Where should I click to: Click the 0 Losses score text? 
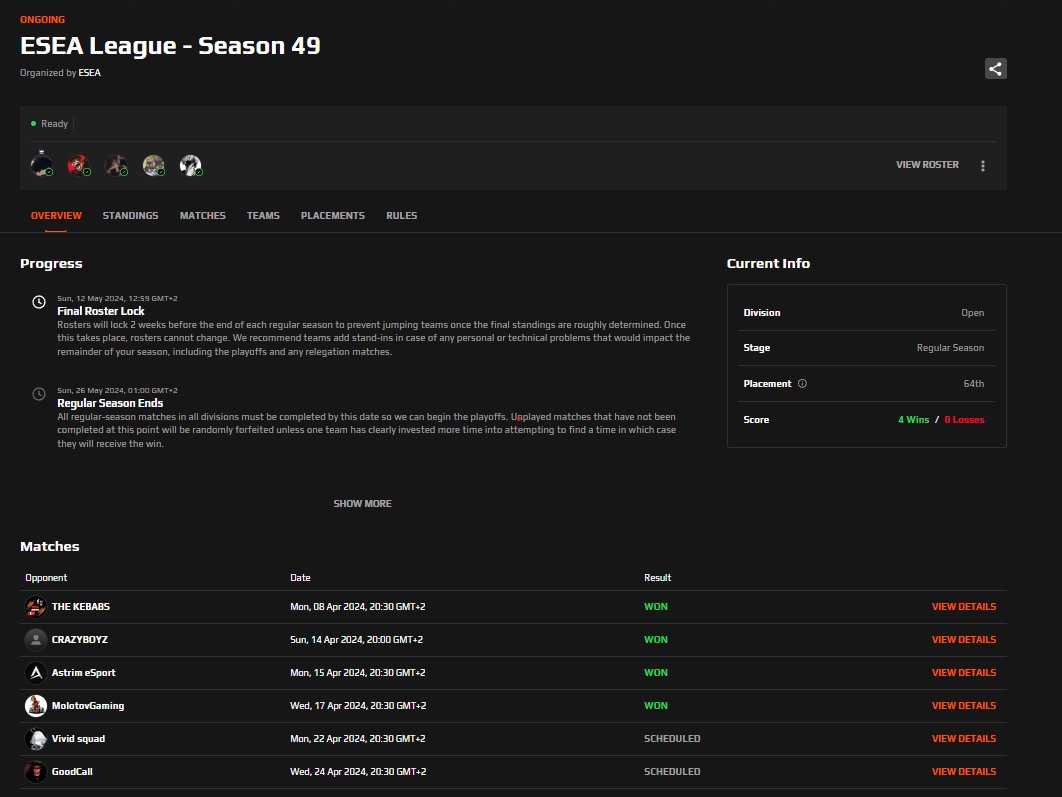click(964, 420)
